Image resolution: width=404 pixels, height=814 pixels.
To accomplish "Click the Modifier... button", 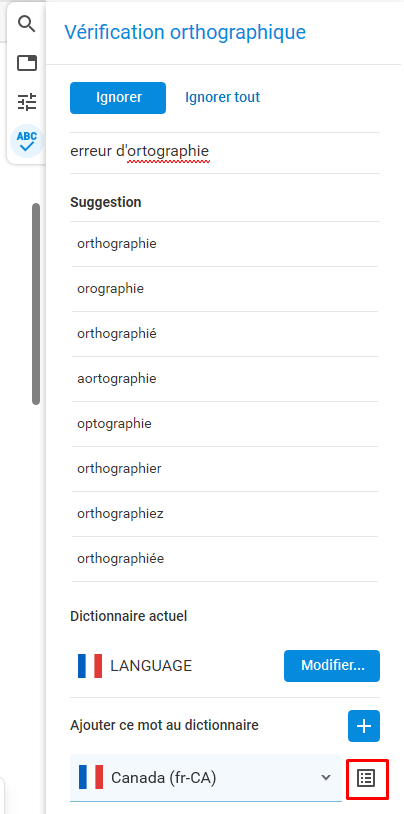I will click(x=332, y=666).
